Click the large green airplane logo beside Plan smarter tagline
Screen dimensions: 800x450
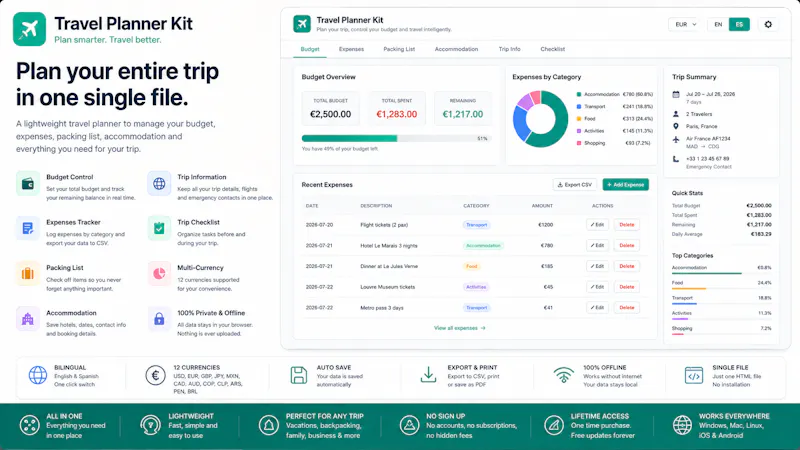click(29, 29)
